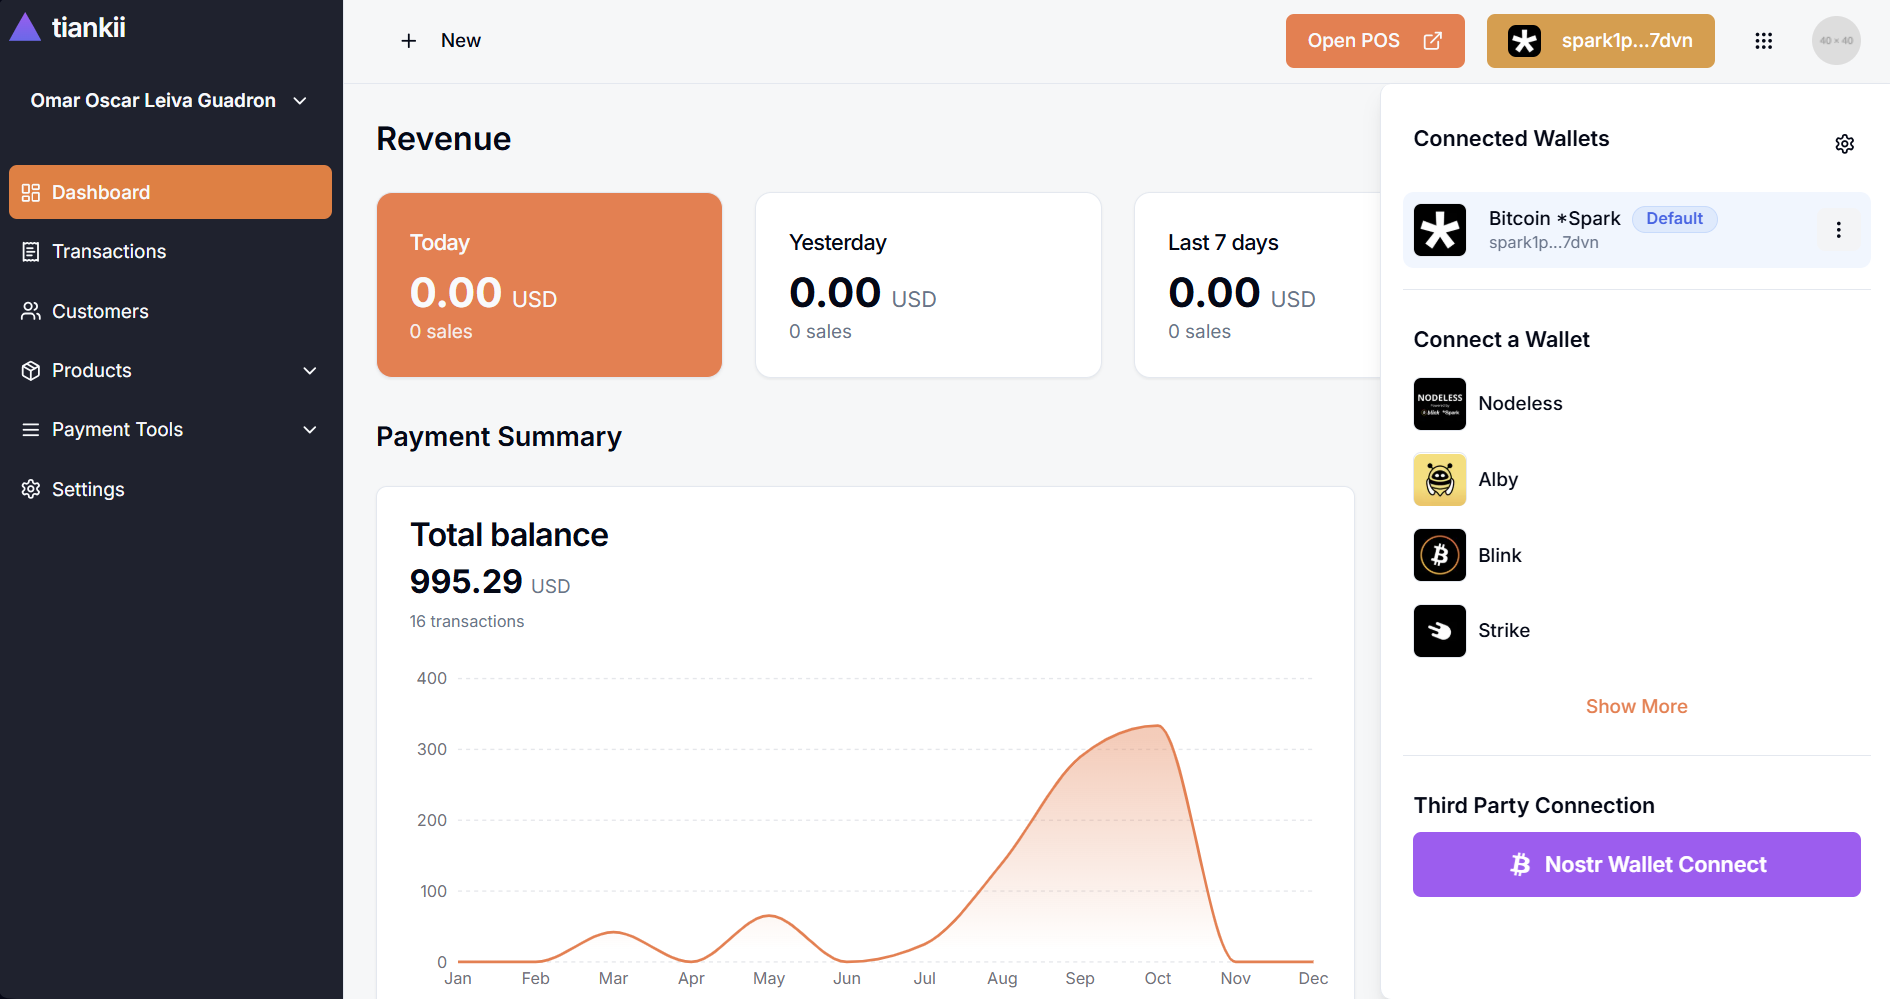This screenshot has width=1890, height=999.
Task: Open Bitcoin Spark wallet three-dot options
Action: pyautogui.click(x=1838, y=230)
